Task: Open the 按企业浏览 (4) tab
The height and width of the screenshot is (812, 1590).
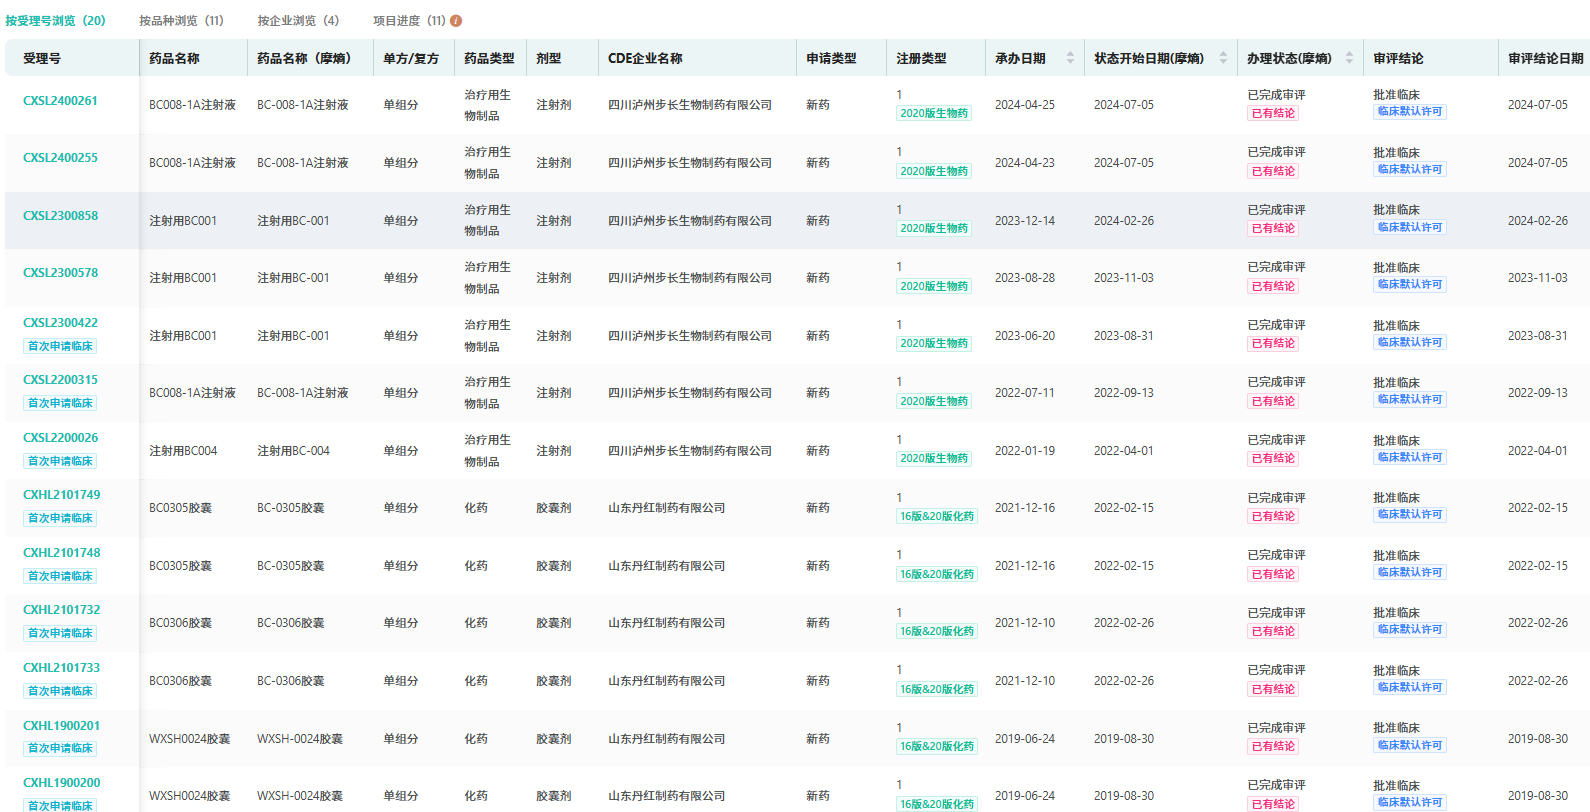Action: pos(298,21)
